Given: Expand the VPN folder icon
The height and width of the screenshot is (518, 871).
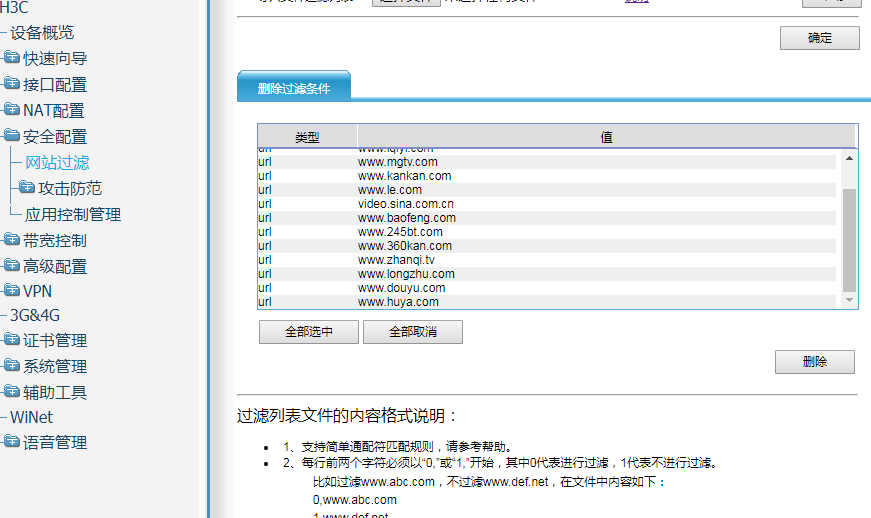Looking at the screenshot, I should coord(11,290).
